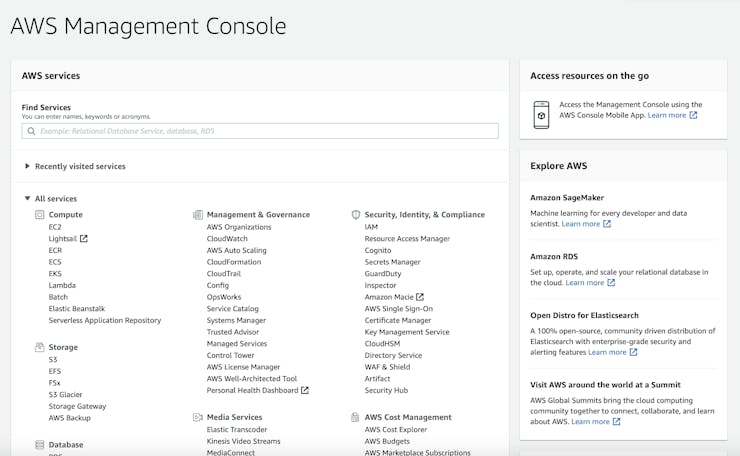Click the external link icon beside Personal Health Dashboard
The image size is (740, 456).
click(x=305, y=390)
